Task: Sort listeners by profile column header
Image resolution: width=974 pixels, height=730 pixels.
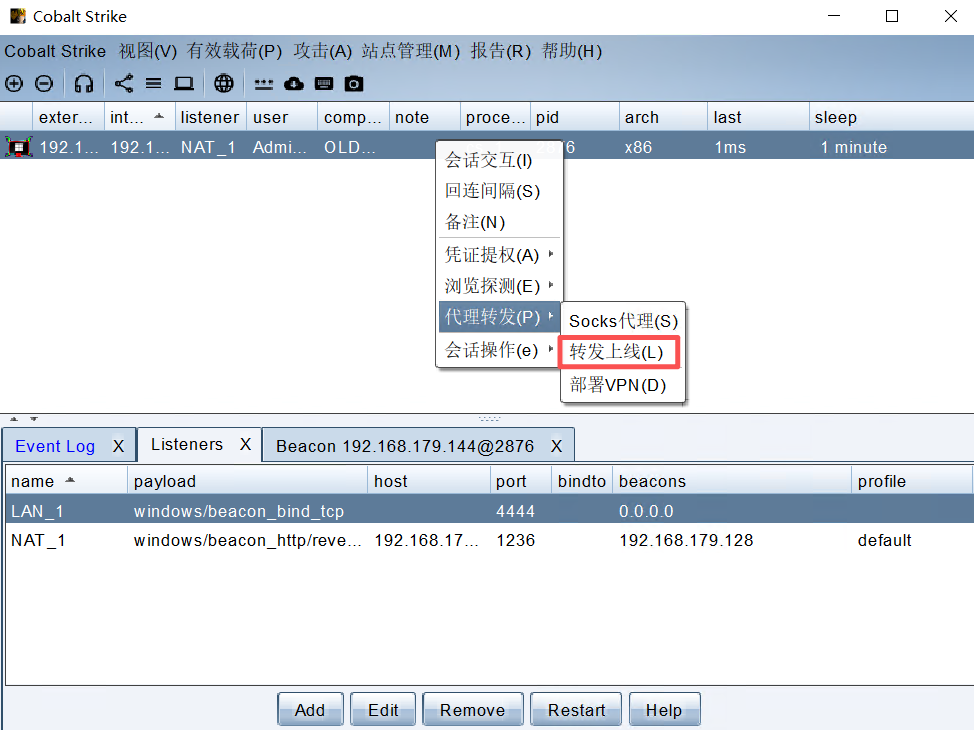Action: click(911, 481)
